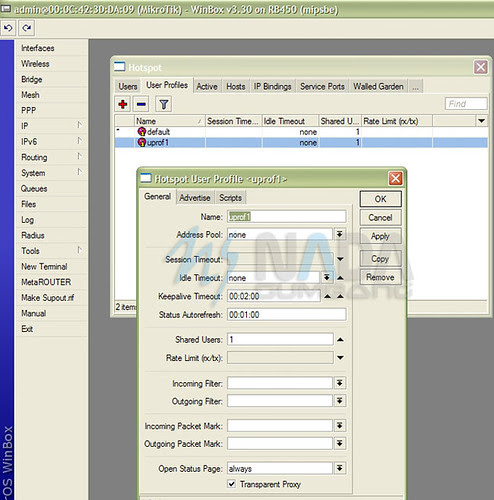Switch to the Service Ports tab
The height and width of the screenshot is (500, 494).
coord(322,87)
